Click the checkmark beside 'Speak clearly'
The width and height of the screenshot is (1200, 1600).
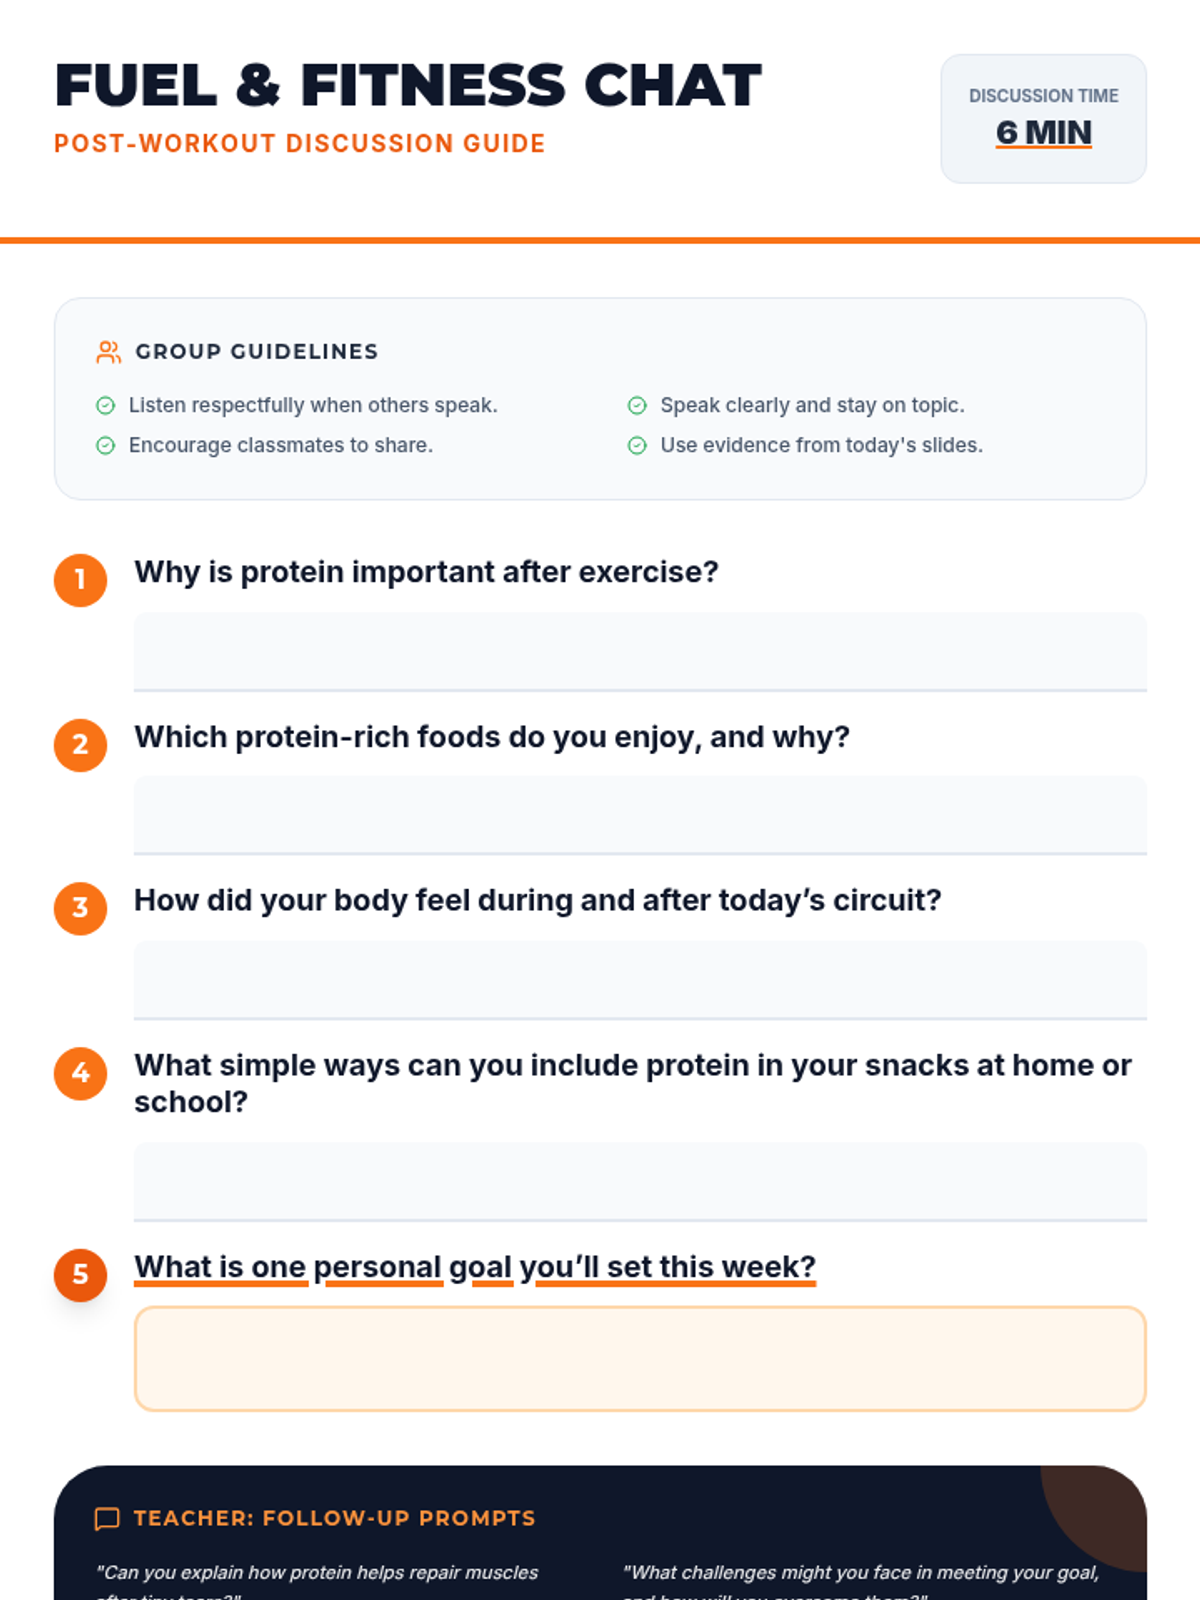(637, 405)
